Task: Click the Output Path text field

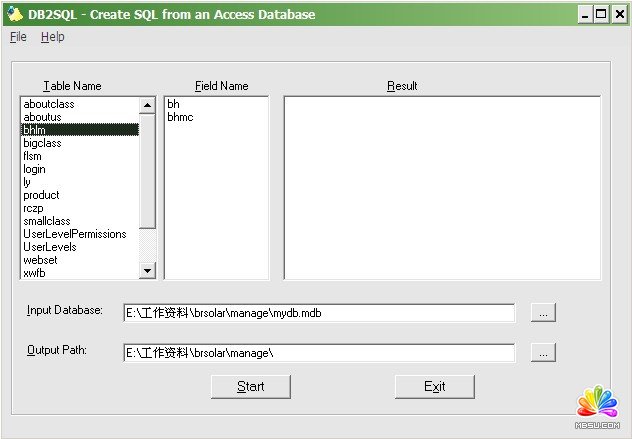Action: (318, 353)
